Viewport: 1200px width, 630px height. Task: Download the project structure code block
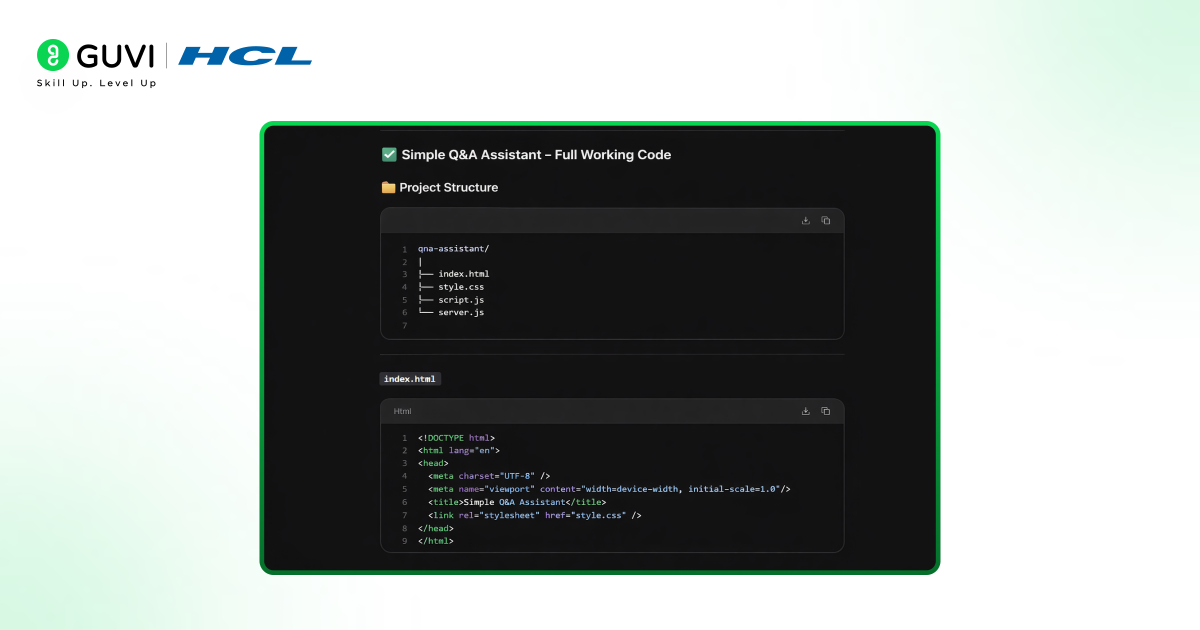[806, 221]
